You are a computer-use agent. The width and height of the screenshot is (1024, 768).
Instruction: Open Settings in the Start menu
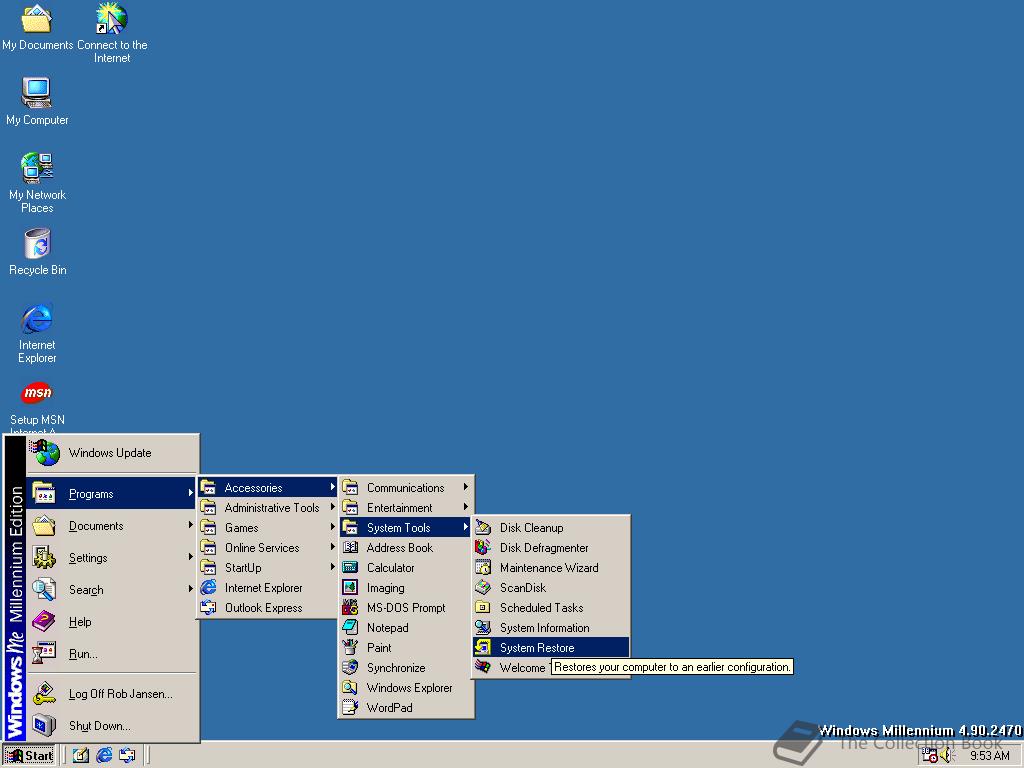pyautogui.click(x=112, y=558)
